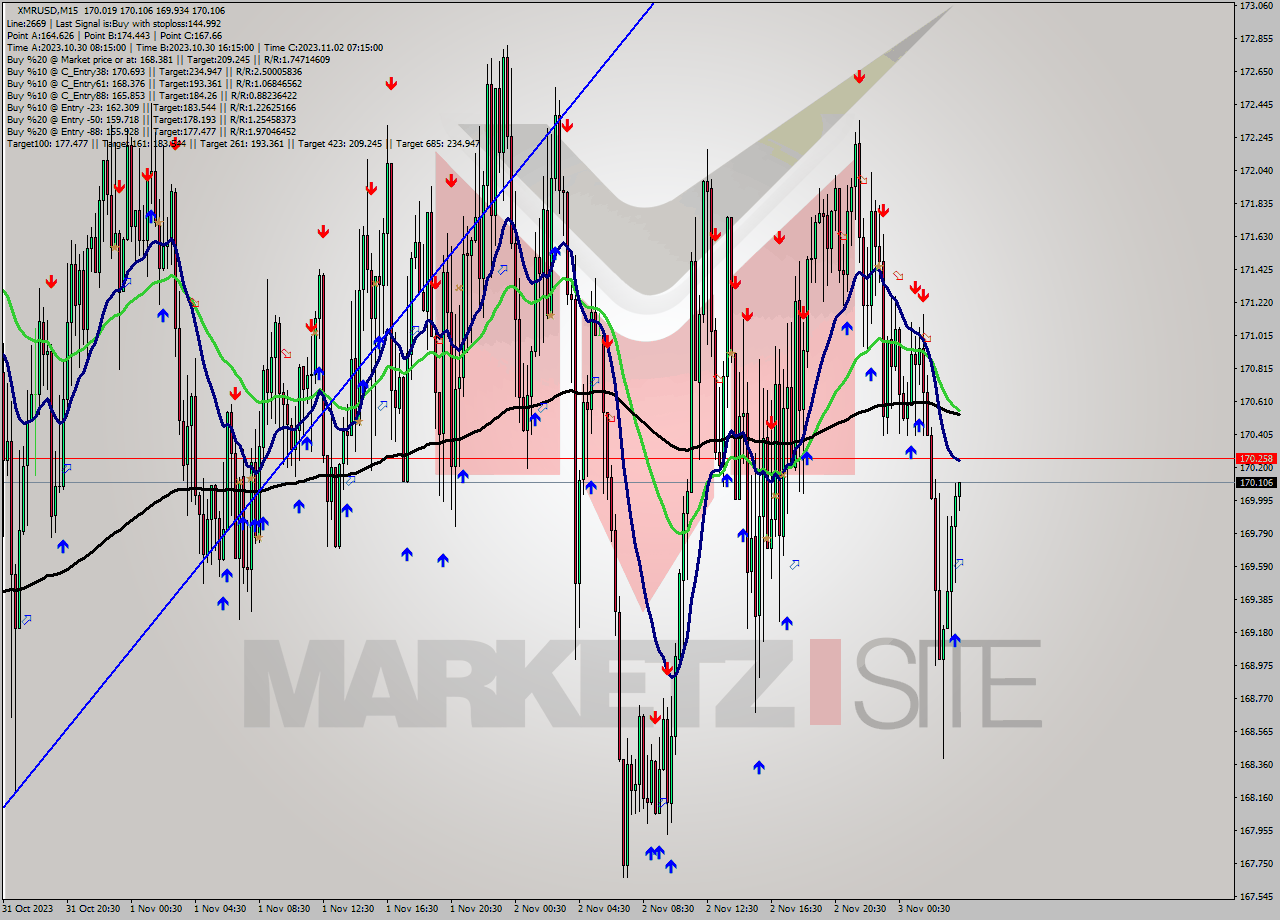Click the 170.400 price axis label

1256,435
